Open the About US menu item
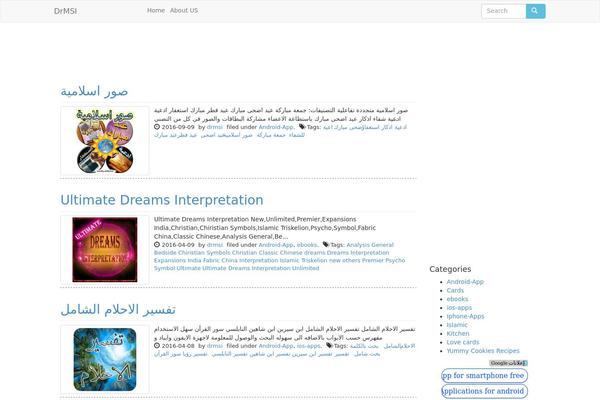 point(184,11)
